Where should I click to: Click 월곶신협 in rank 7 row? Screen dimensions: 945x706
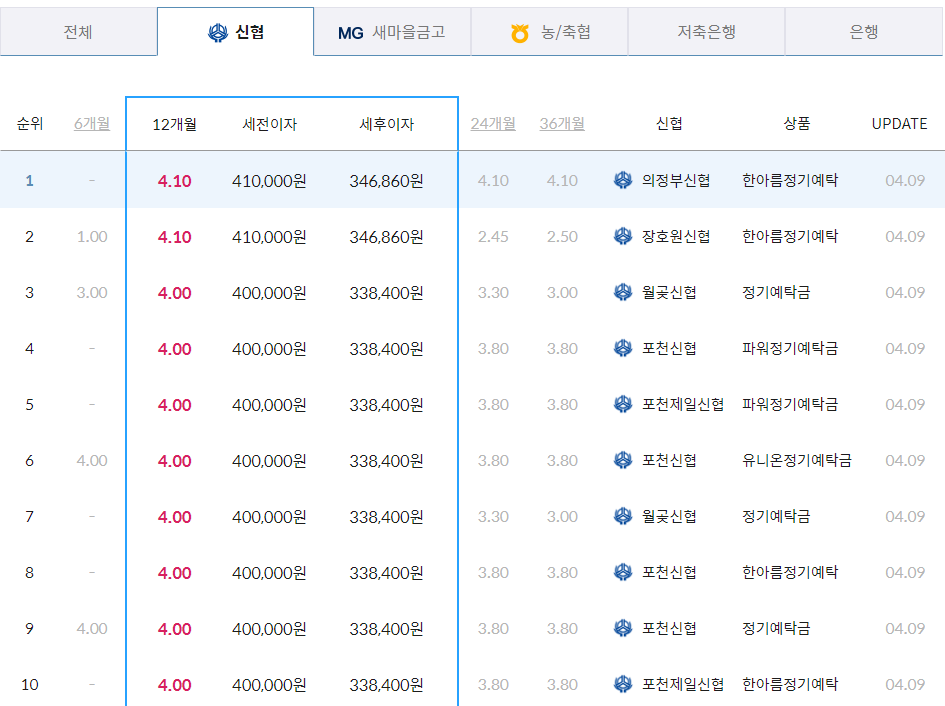tap(669, 517)
